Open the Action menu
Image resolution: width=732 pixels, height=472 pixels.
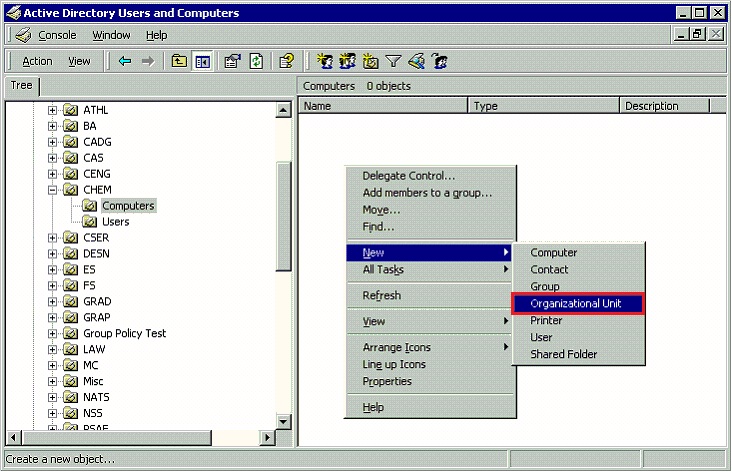click(37, 61)
